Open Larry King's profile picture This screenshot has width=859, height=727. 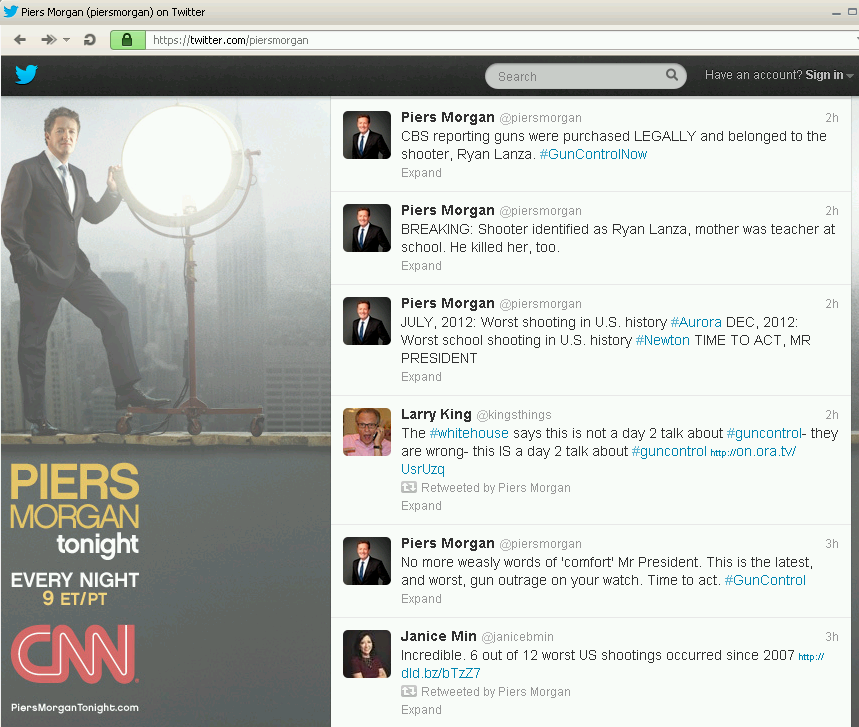coord(367,432)
